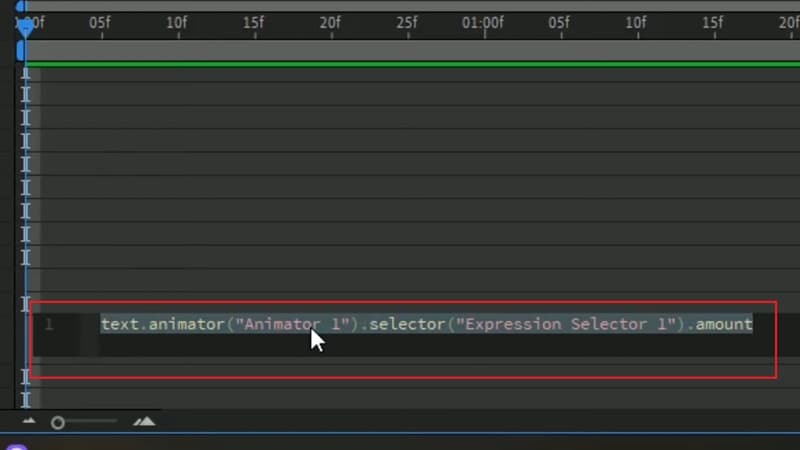
Task: Click the timeline zoom slider handle
Action: point(58,422)
